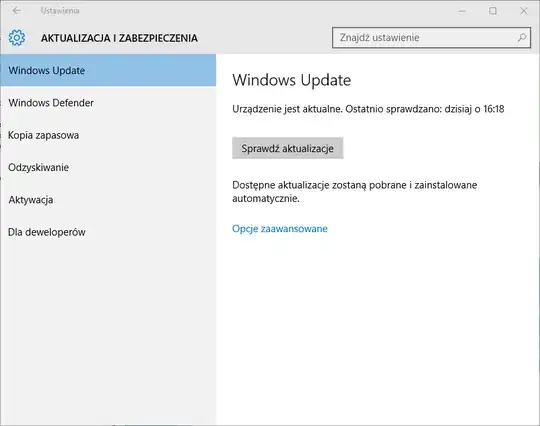Viewport: 540px width, 426px height.
Task: Open Odzyskiwanie section
Action: (x=108, y=167)
